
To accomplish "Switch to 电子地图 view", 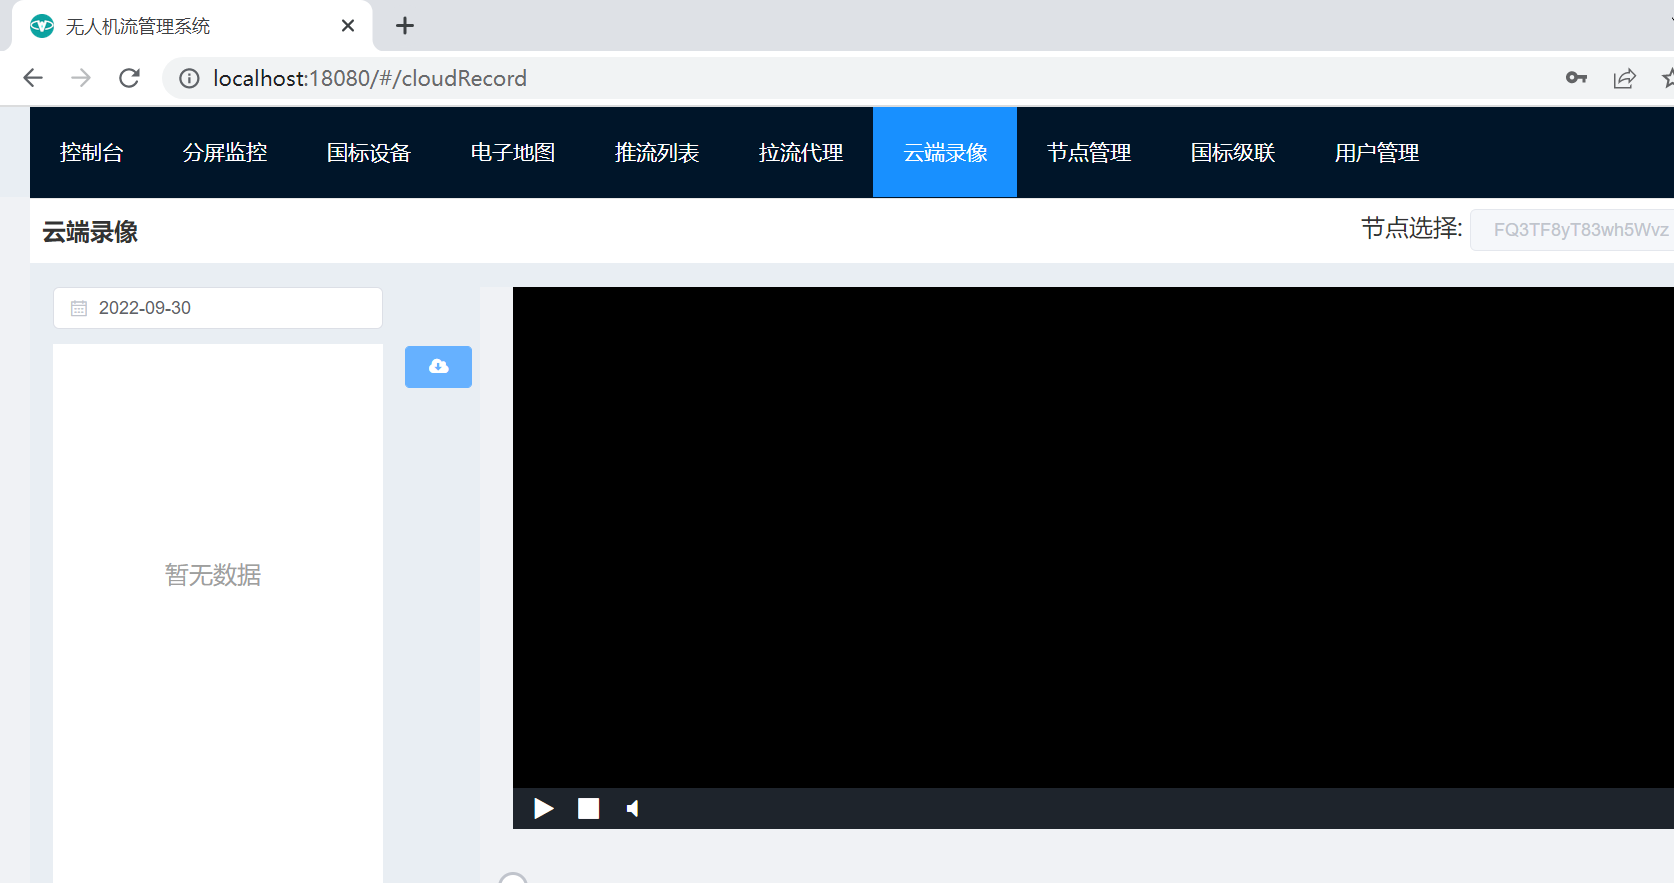I will tap(513, 152).
